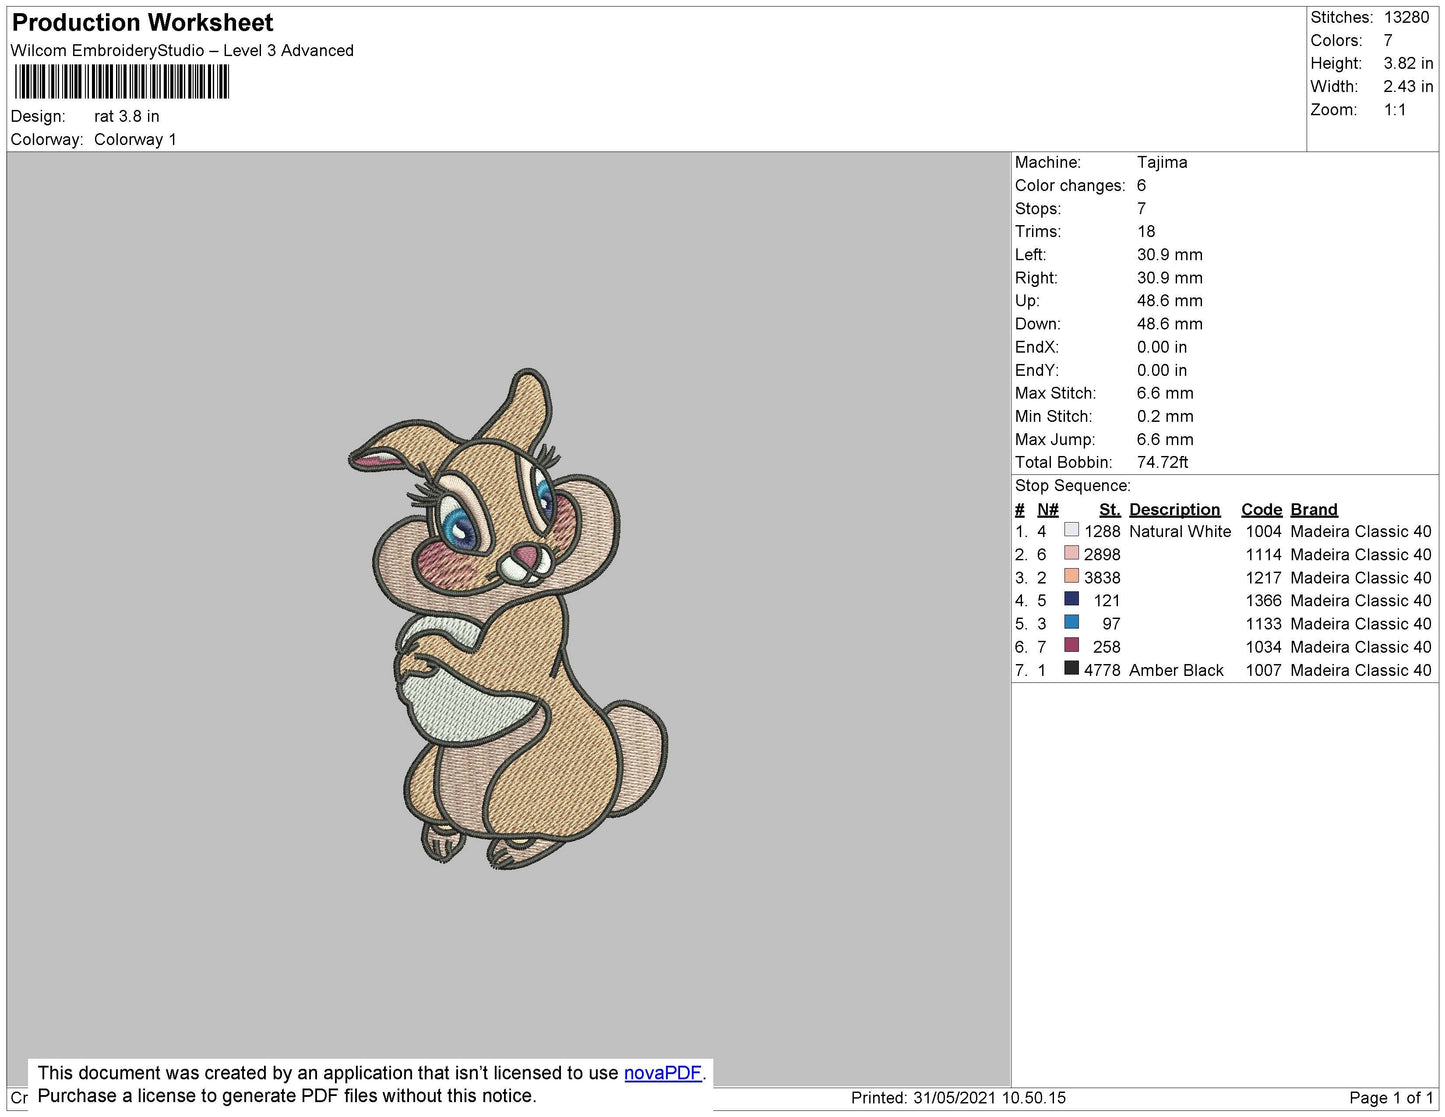The image size is (1445, 1117).
Task: Click the code 1366 cell
Action: click(x=1263, y=600)
